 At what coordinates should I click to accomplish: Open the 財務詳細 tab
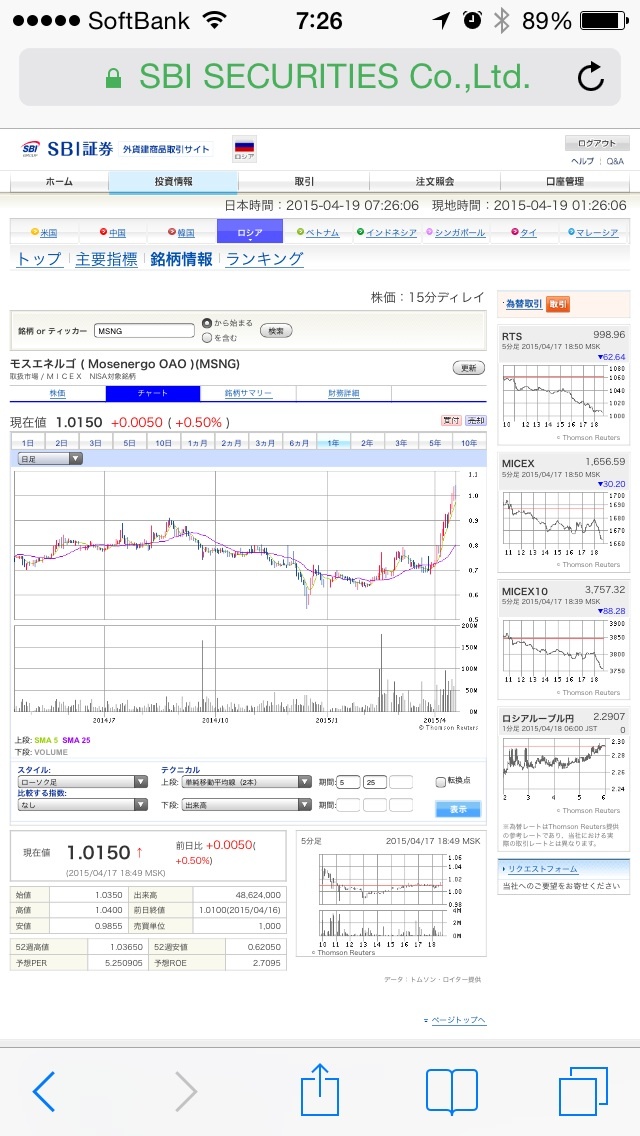point(344,393)
